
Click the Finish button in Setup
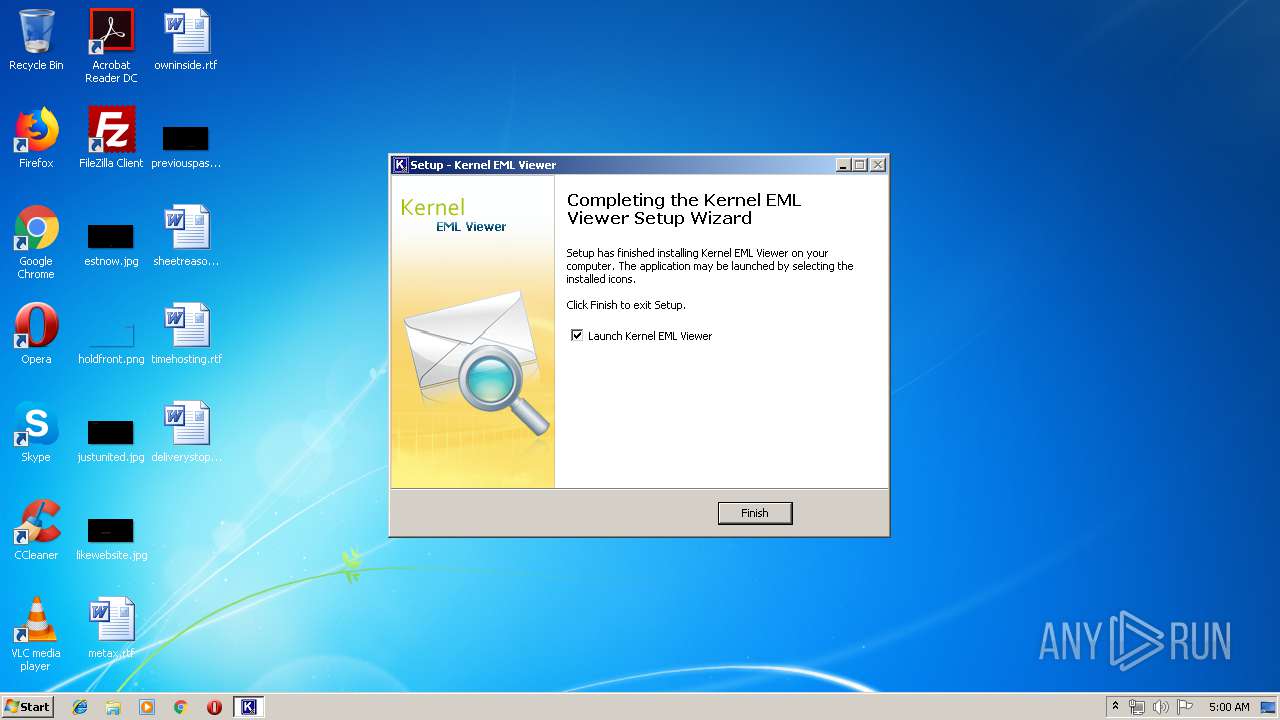pyautogui.click(x=755, y=513)
